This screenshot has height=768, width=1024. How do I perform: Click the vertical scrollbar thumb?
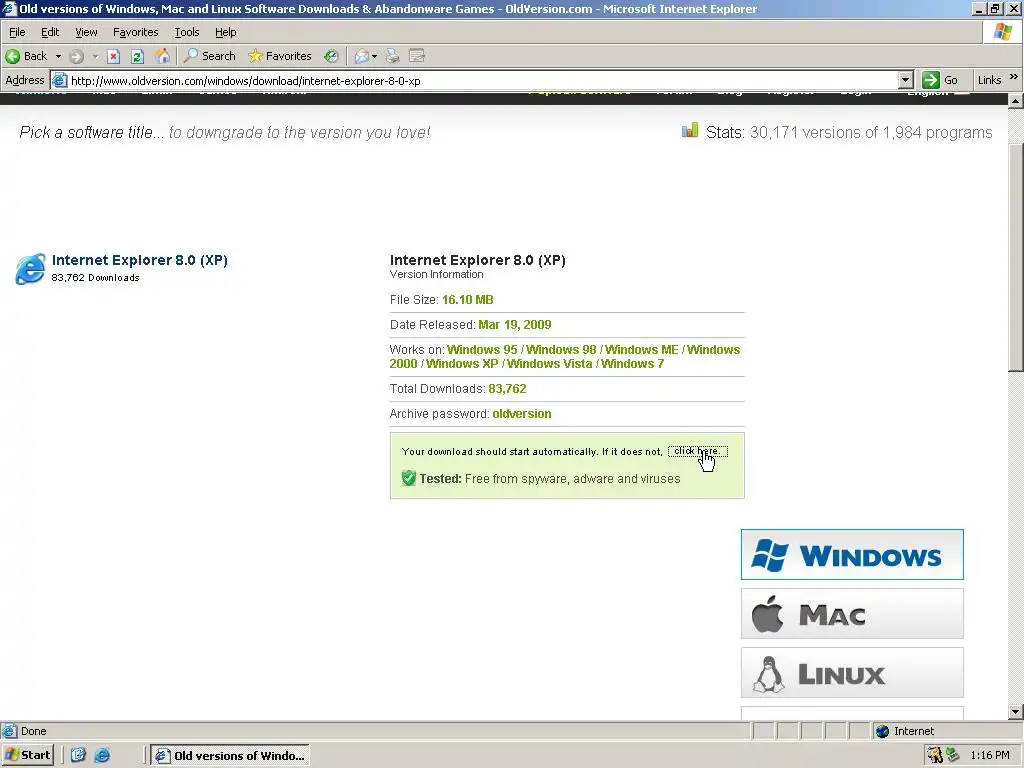tap(1016, 257)
